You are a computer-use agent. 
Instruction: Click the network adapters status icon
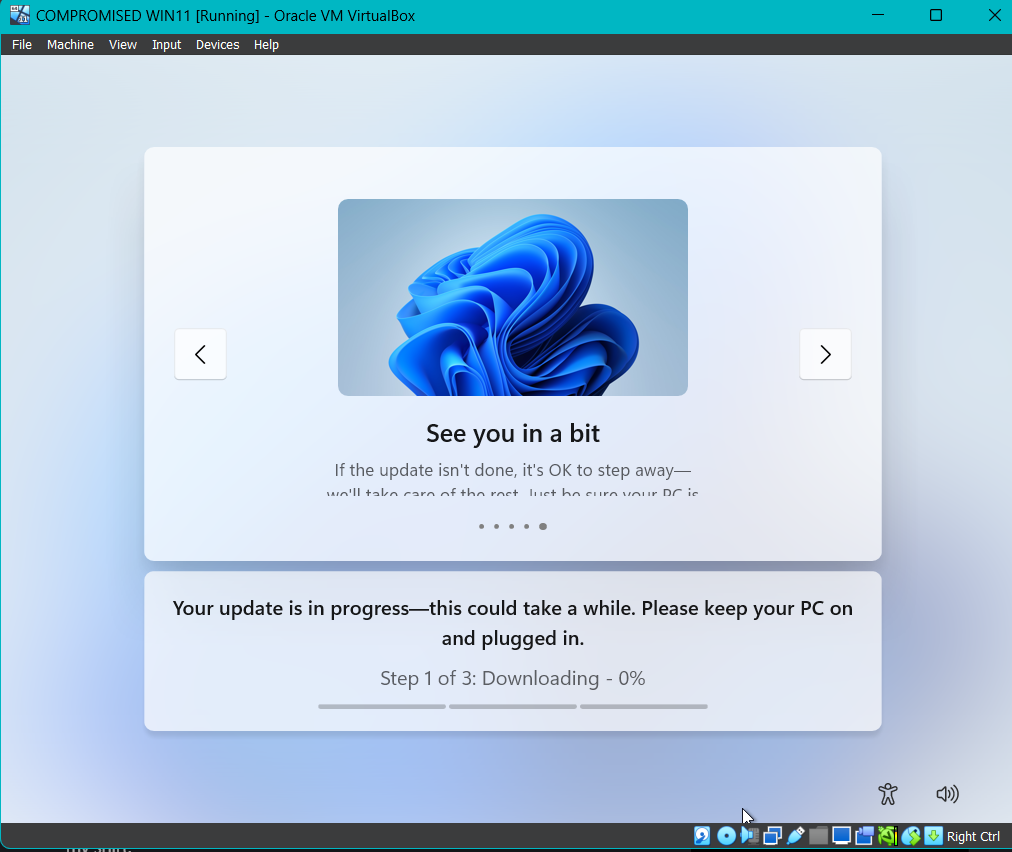(x=773, y=836)
